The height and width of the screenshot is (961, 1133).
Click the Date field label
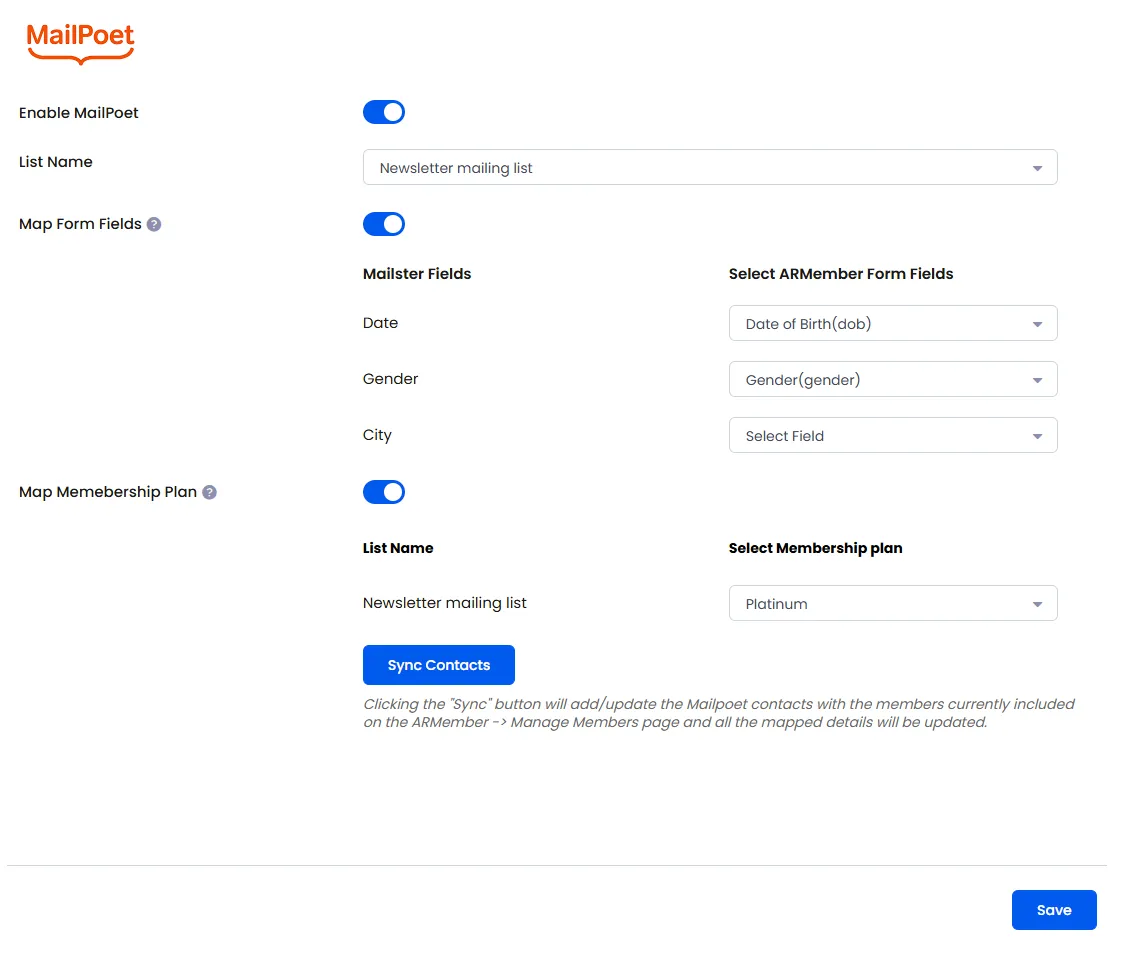380,324
